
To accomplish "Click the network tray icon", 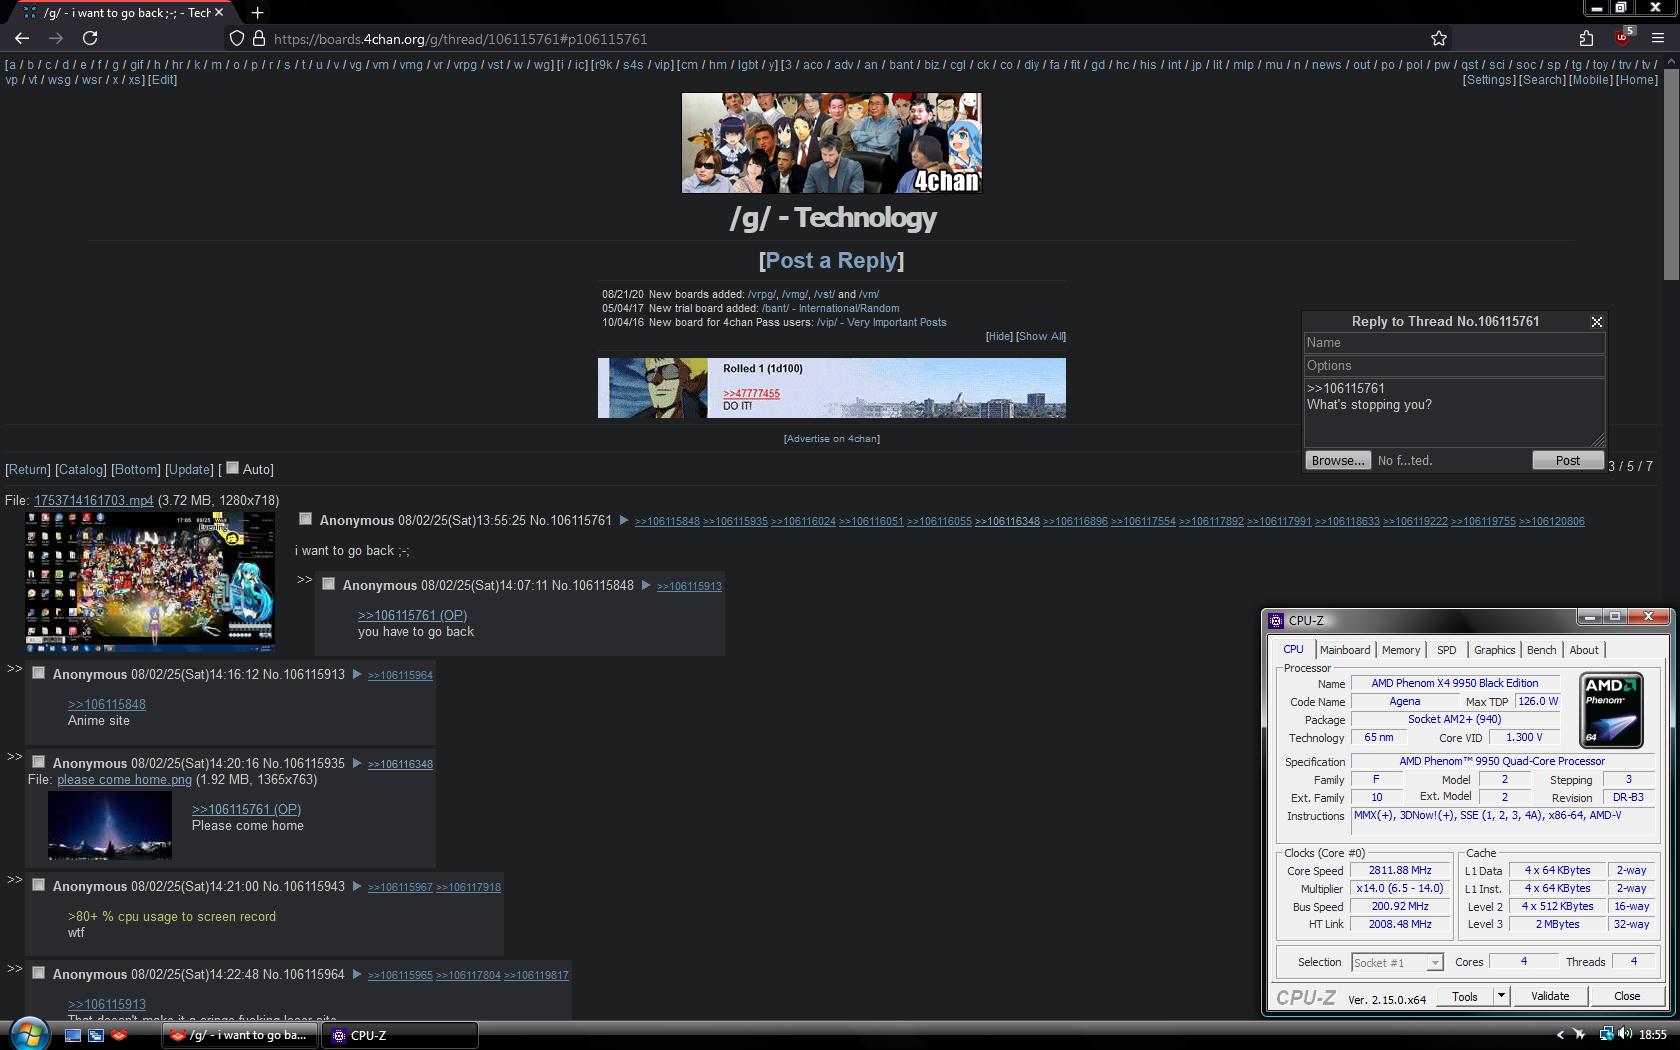I will coord(1606,1034).
